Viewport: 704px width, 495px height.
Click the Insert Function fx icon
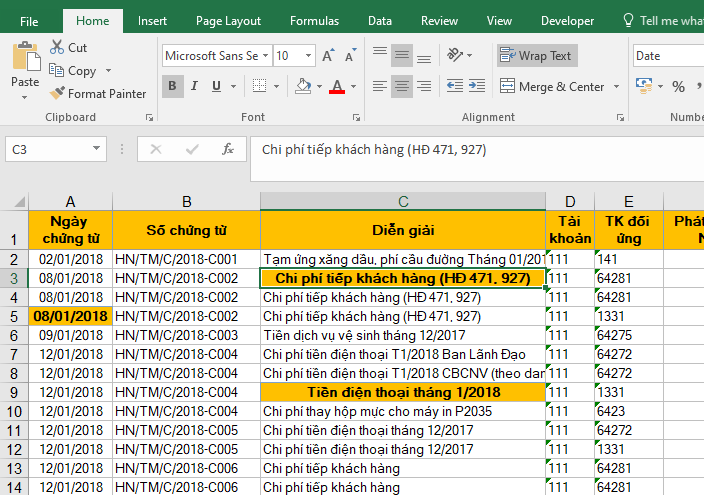(x=228, y=149)
